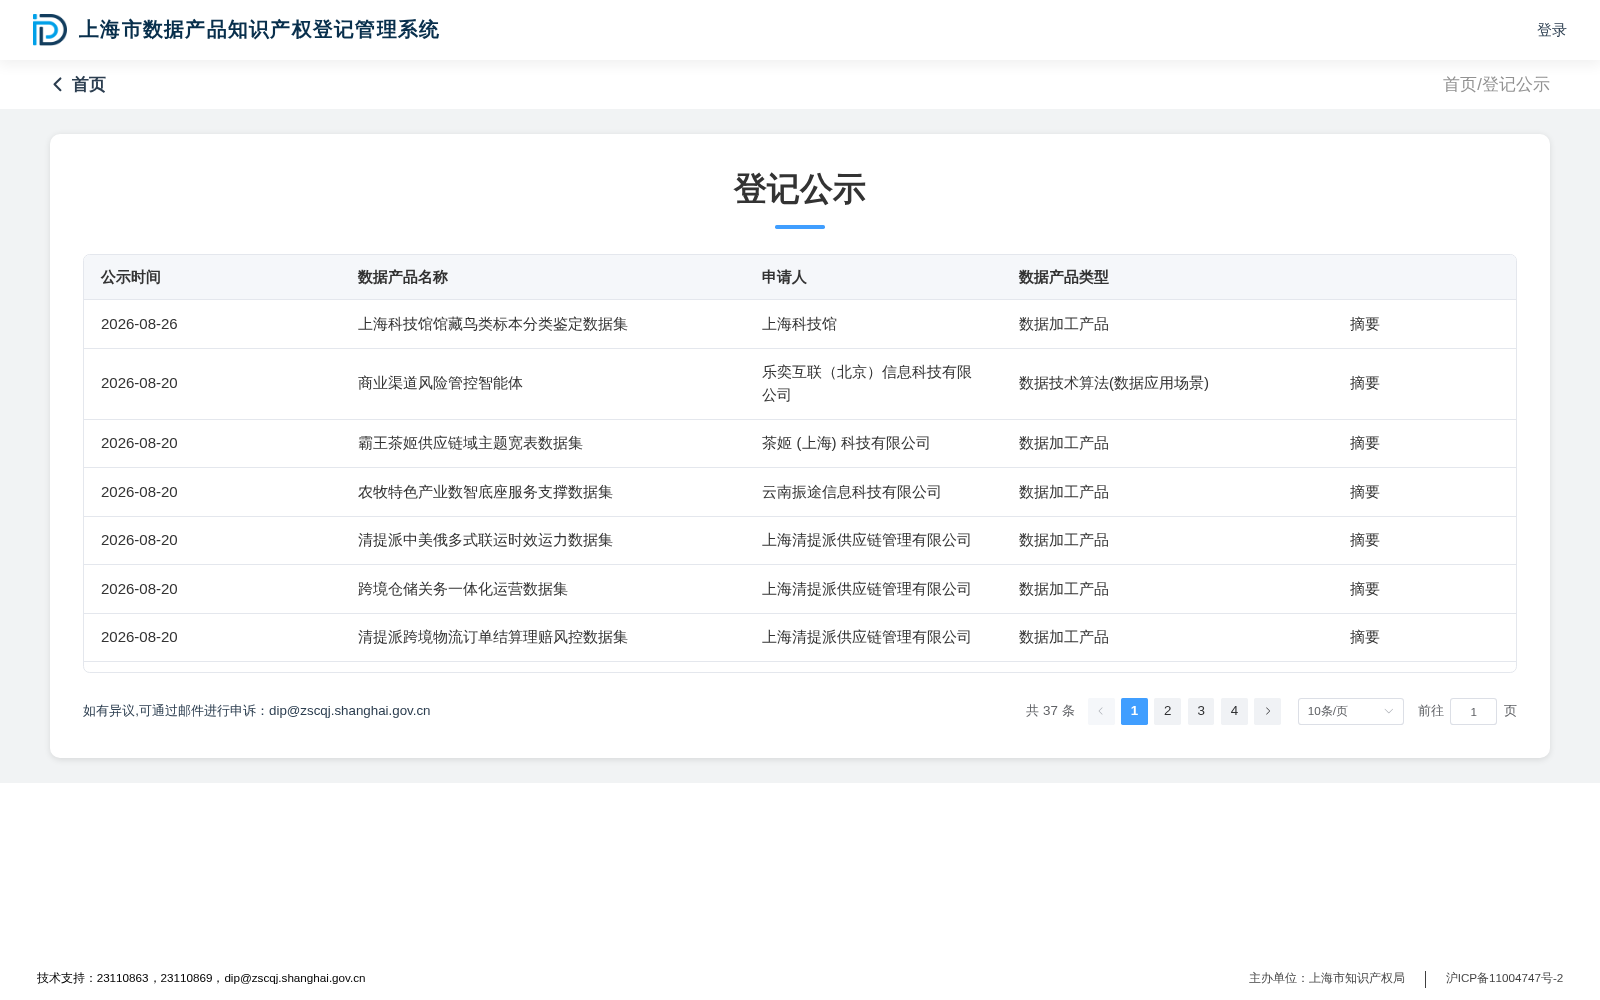Click the 申请人 column header
The image size is (1600, 1000).
784,277
